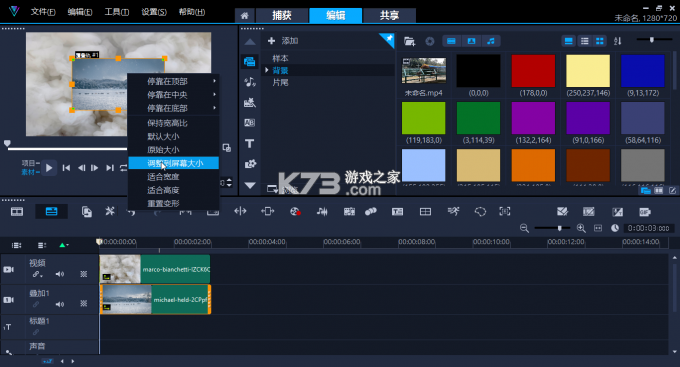Toggle video filter in library
680x367 pixels.
tap(451, 41)
